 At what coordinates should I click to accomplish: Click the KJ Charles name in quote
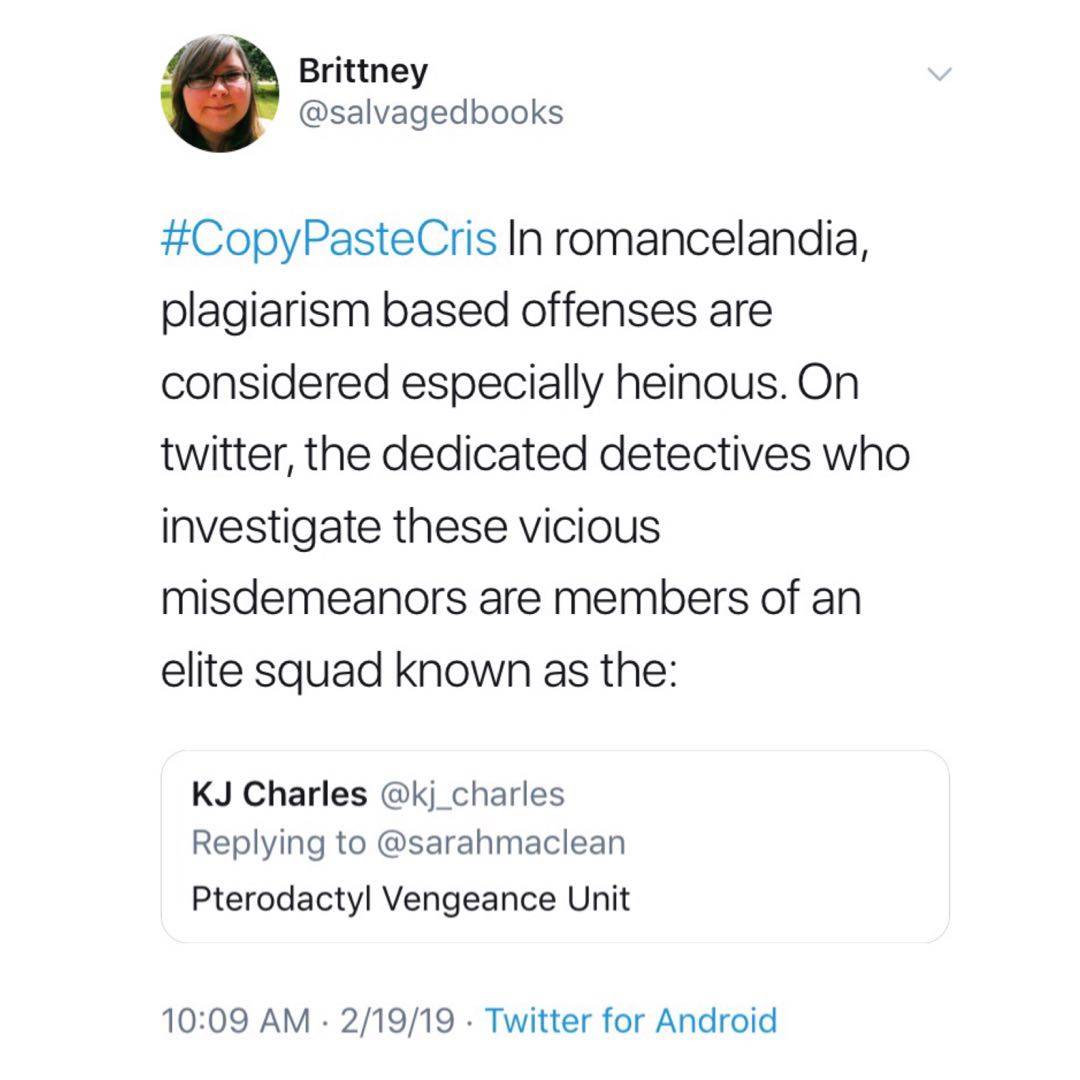click(x=279, y=794)
